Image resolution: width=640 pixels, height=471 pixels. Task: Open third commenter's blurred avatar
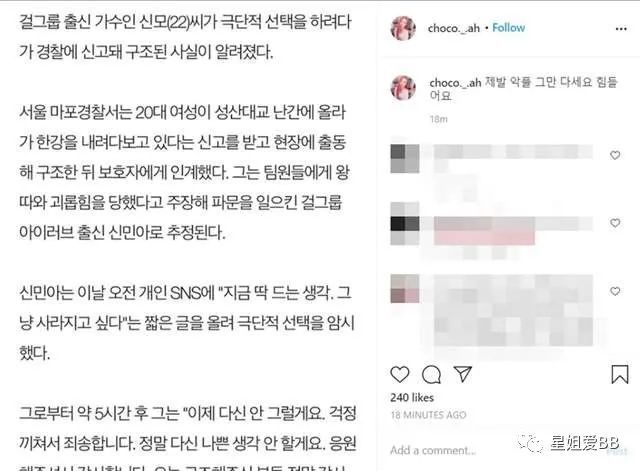[405, 289]
